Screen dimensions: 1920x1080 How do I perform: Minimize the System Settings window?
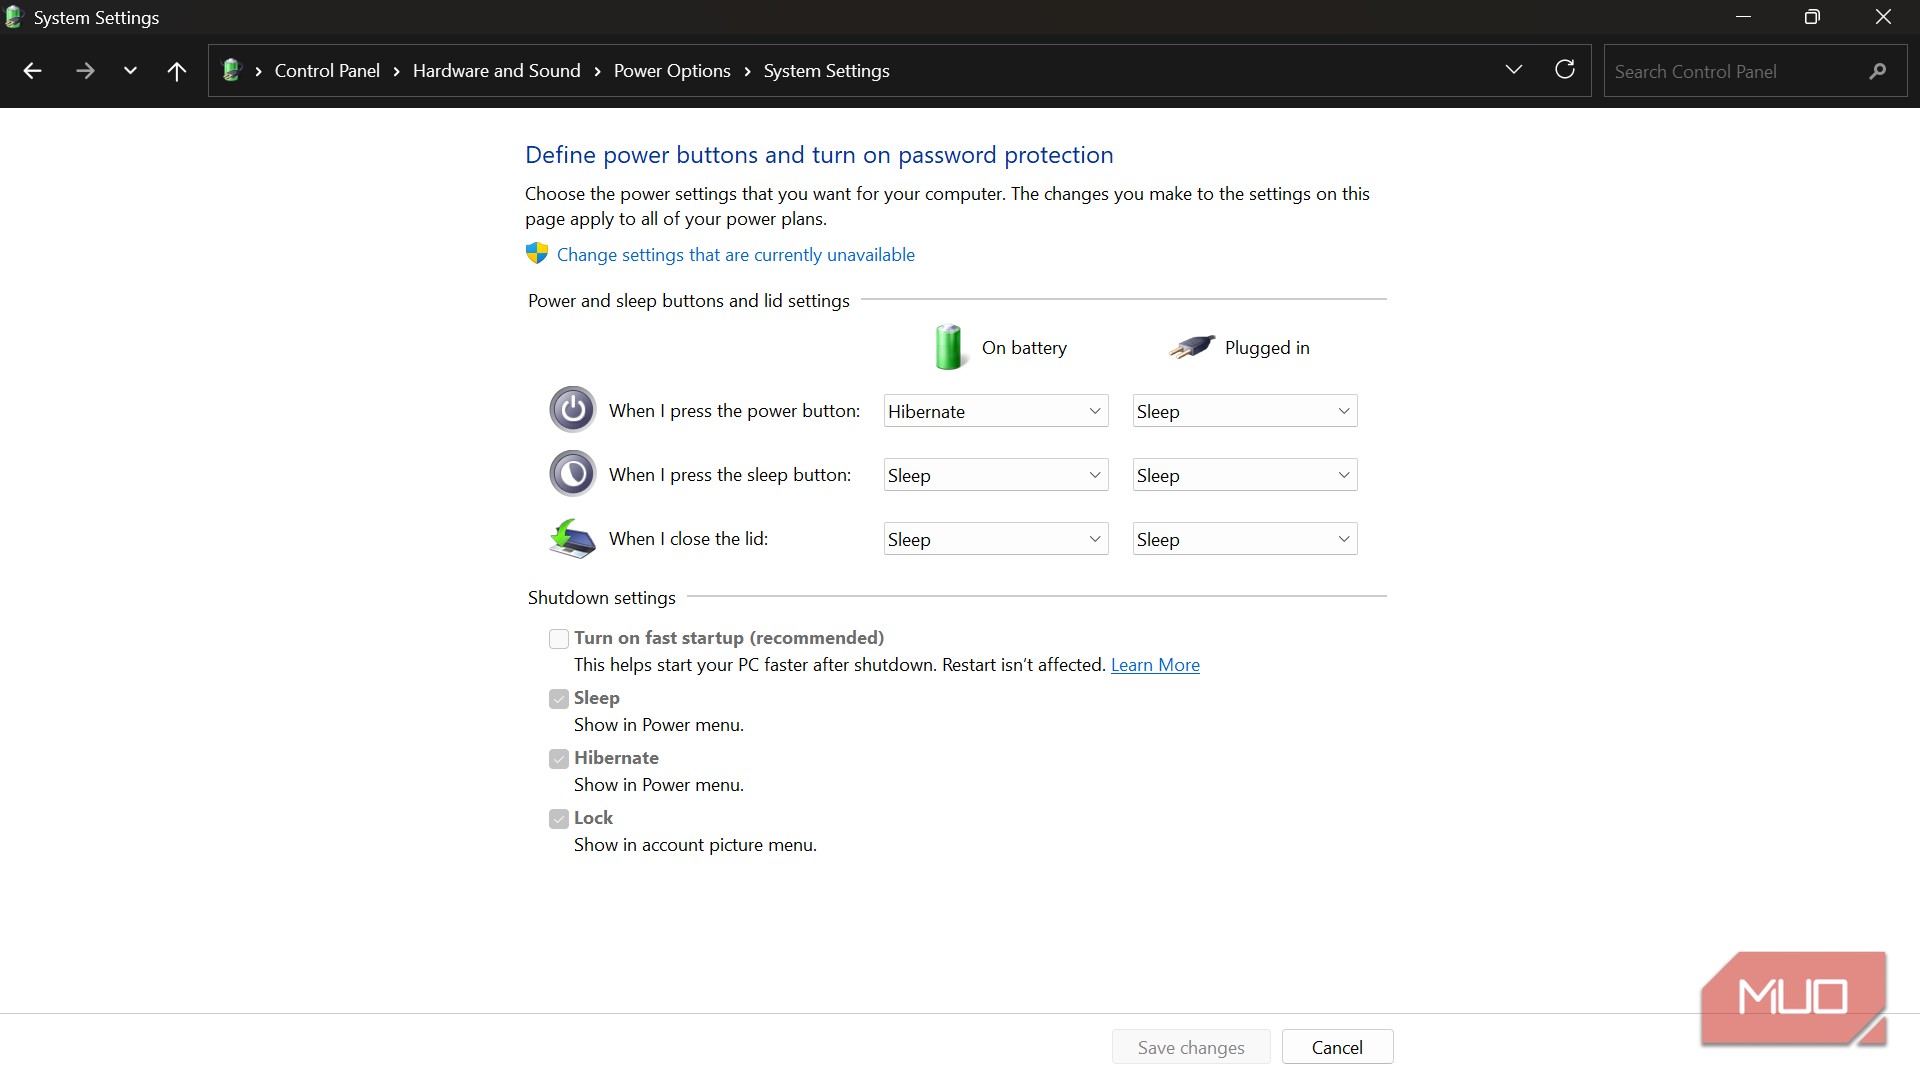point(1743,17)
